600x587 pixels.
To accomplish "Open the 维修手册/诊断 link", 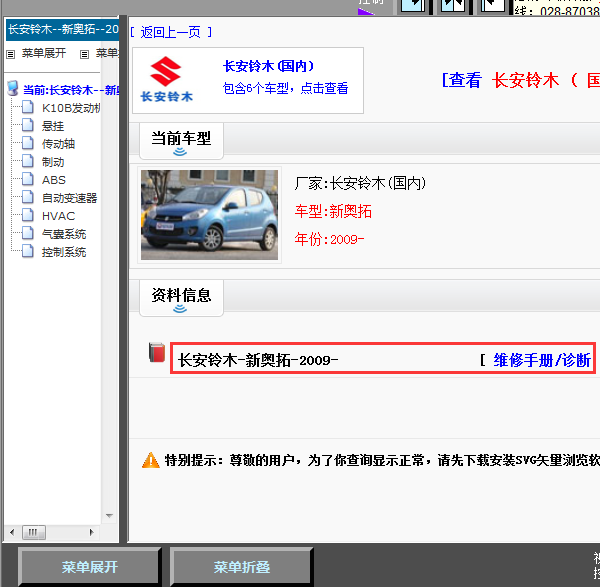I will click(542, 360).
